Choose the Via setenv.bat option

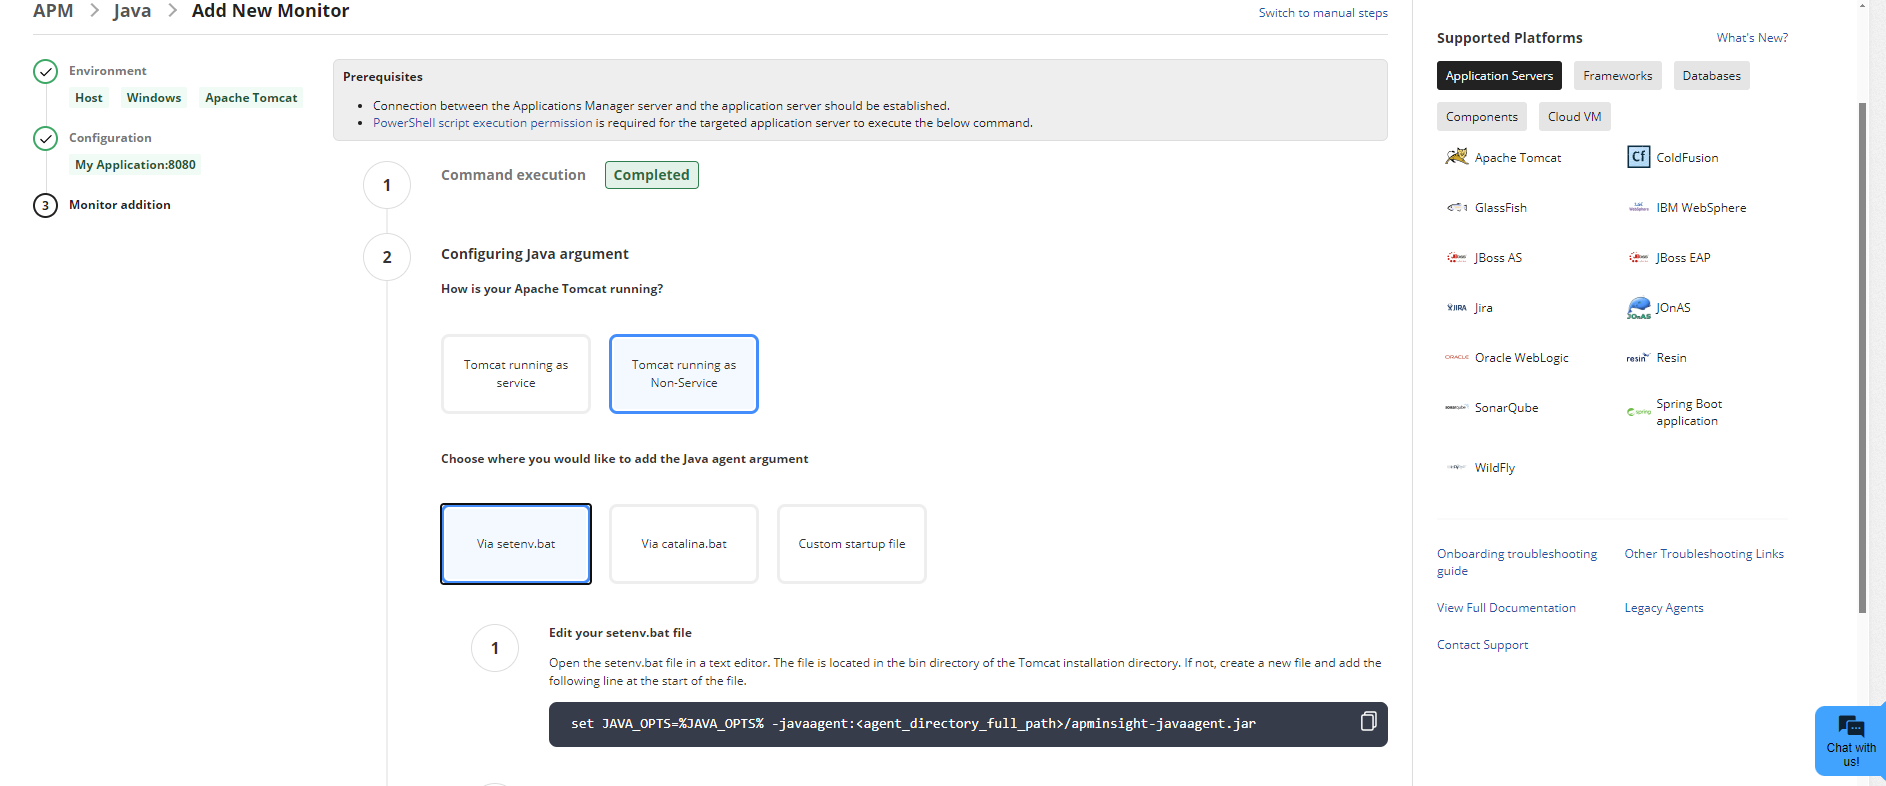pos(516,544)
